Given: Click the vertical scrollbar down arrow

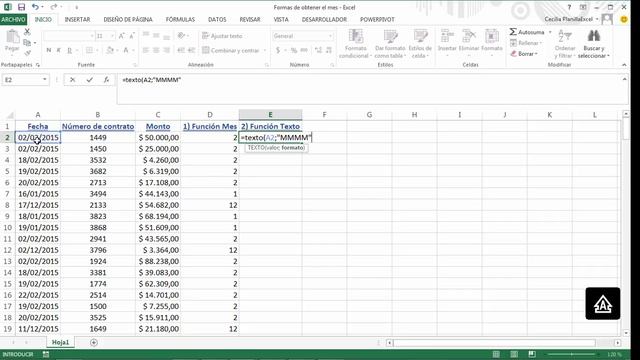Looking at the screenshot, I should 626,333.
